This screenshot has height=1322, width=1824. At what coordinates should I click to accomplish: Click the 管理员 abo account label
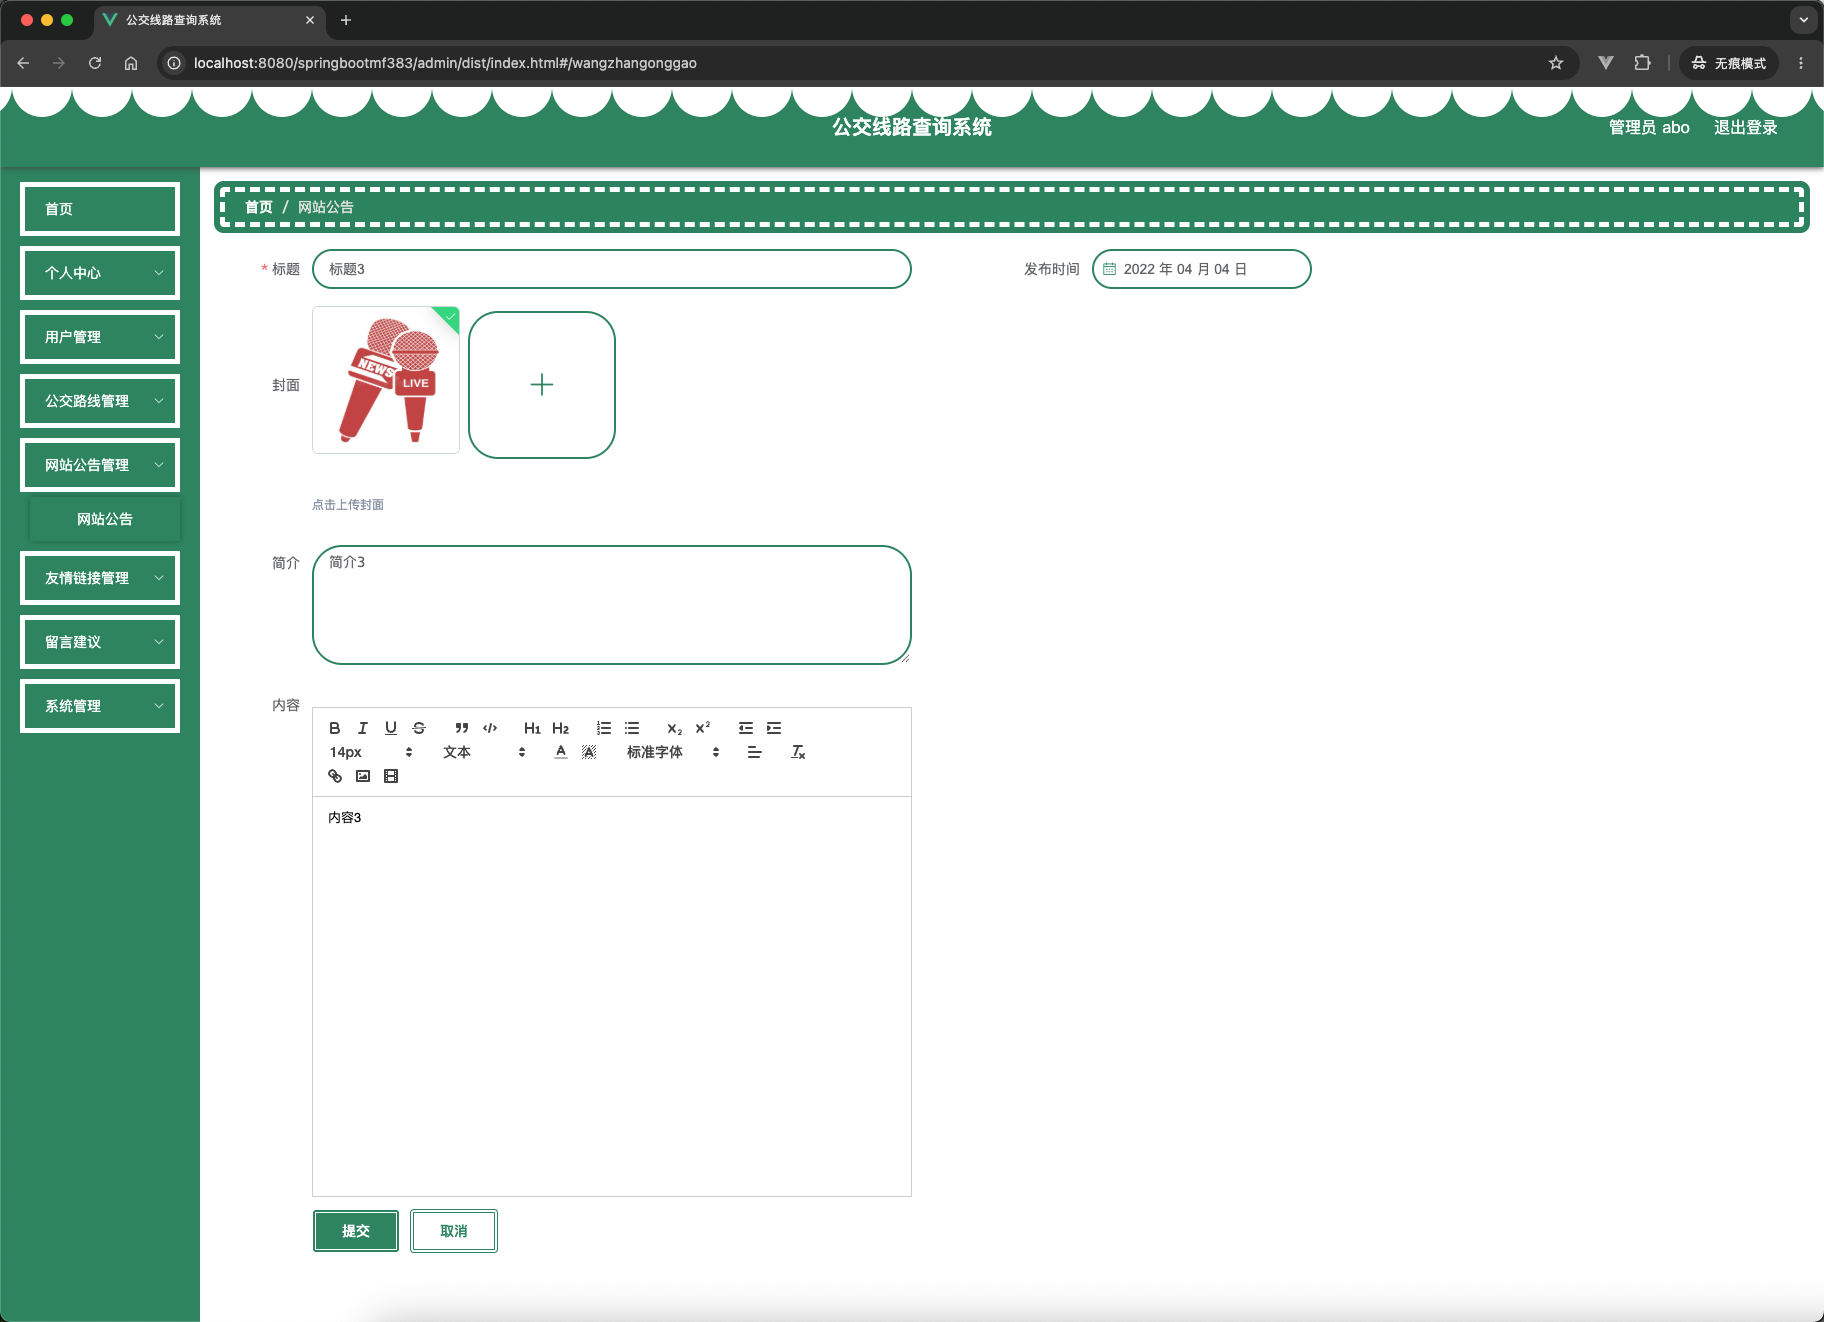[1649, 127]
